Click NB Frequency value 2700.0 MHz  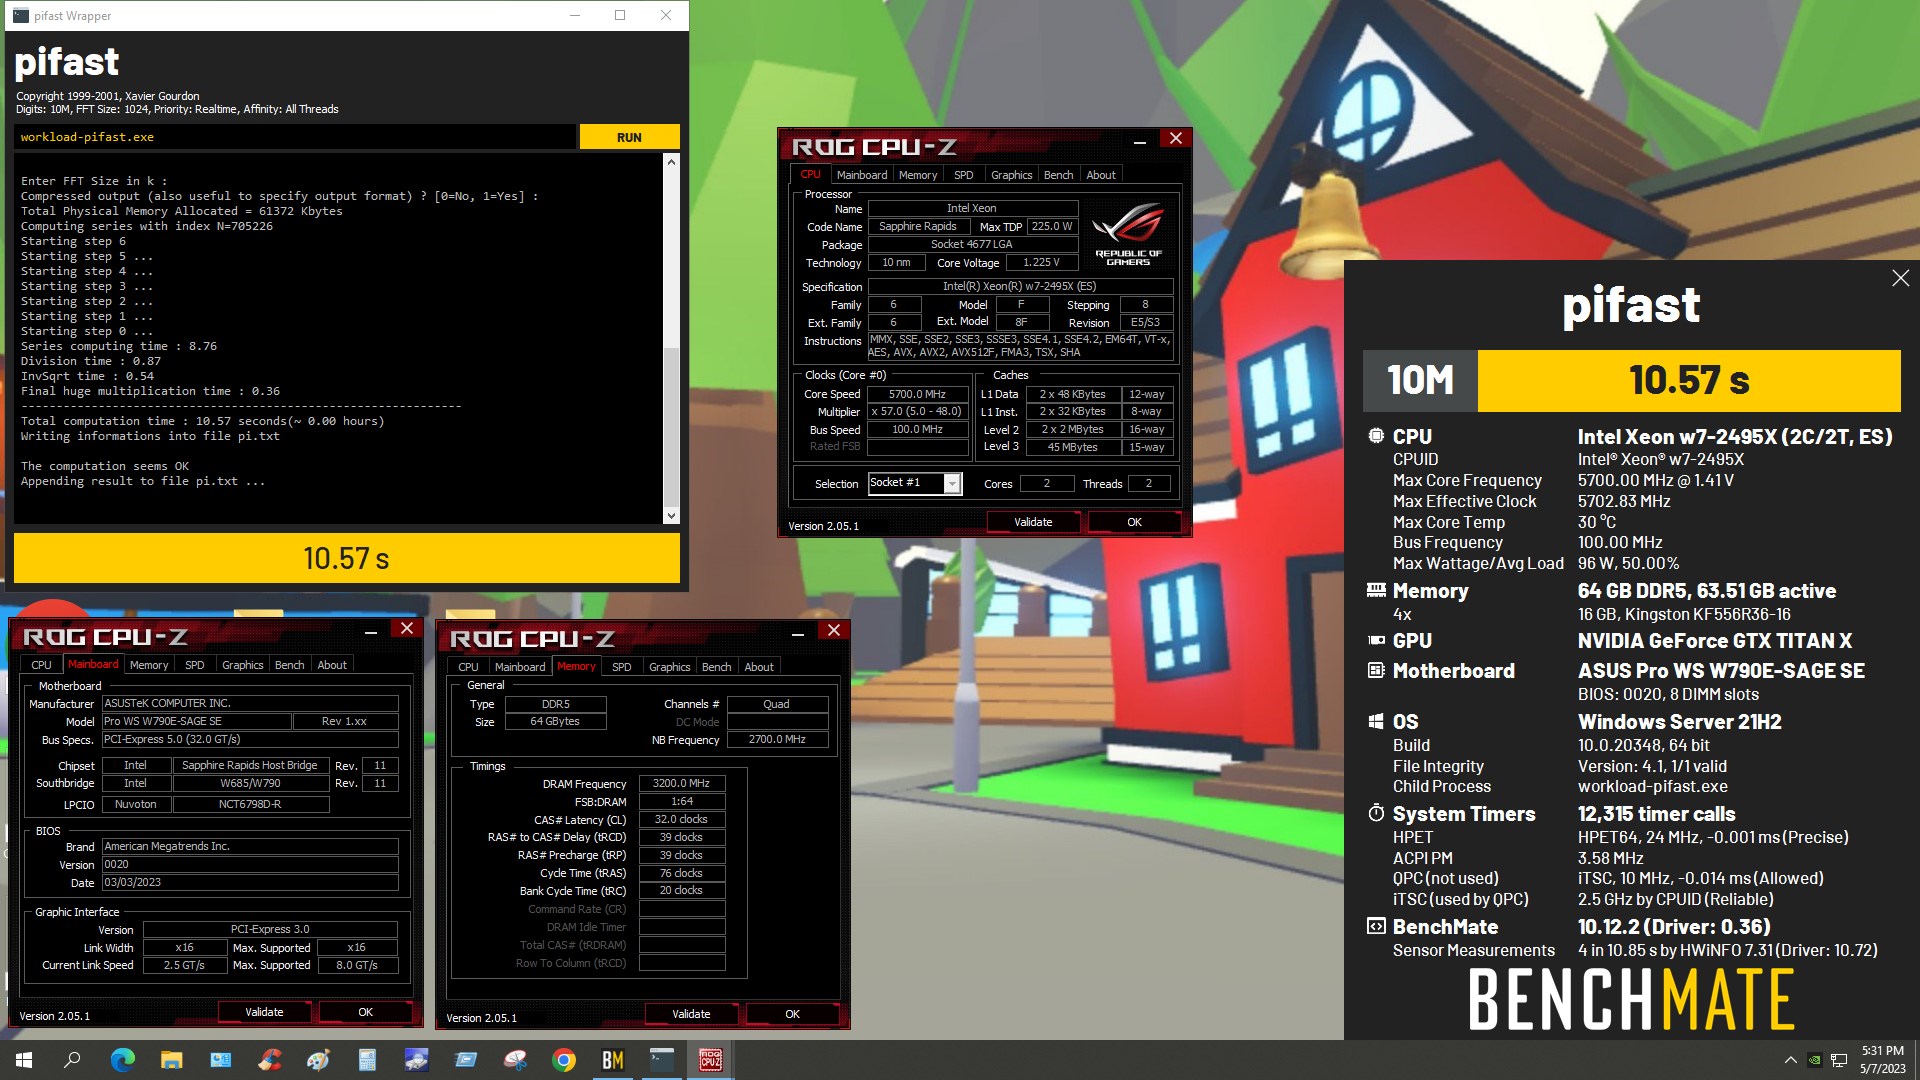point(777,740)
